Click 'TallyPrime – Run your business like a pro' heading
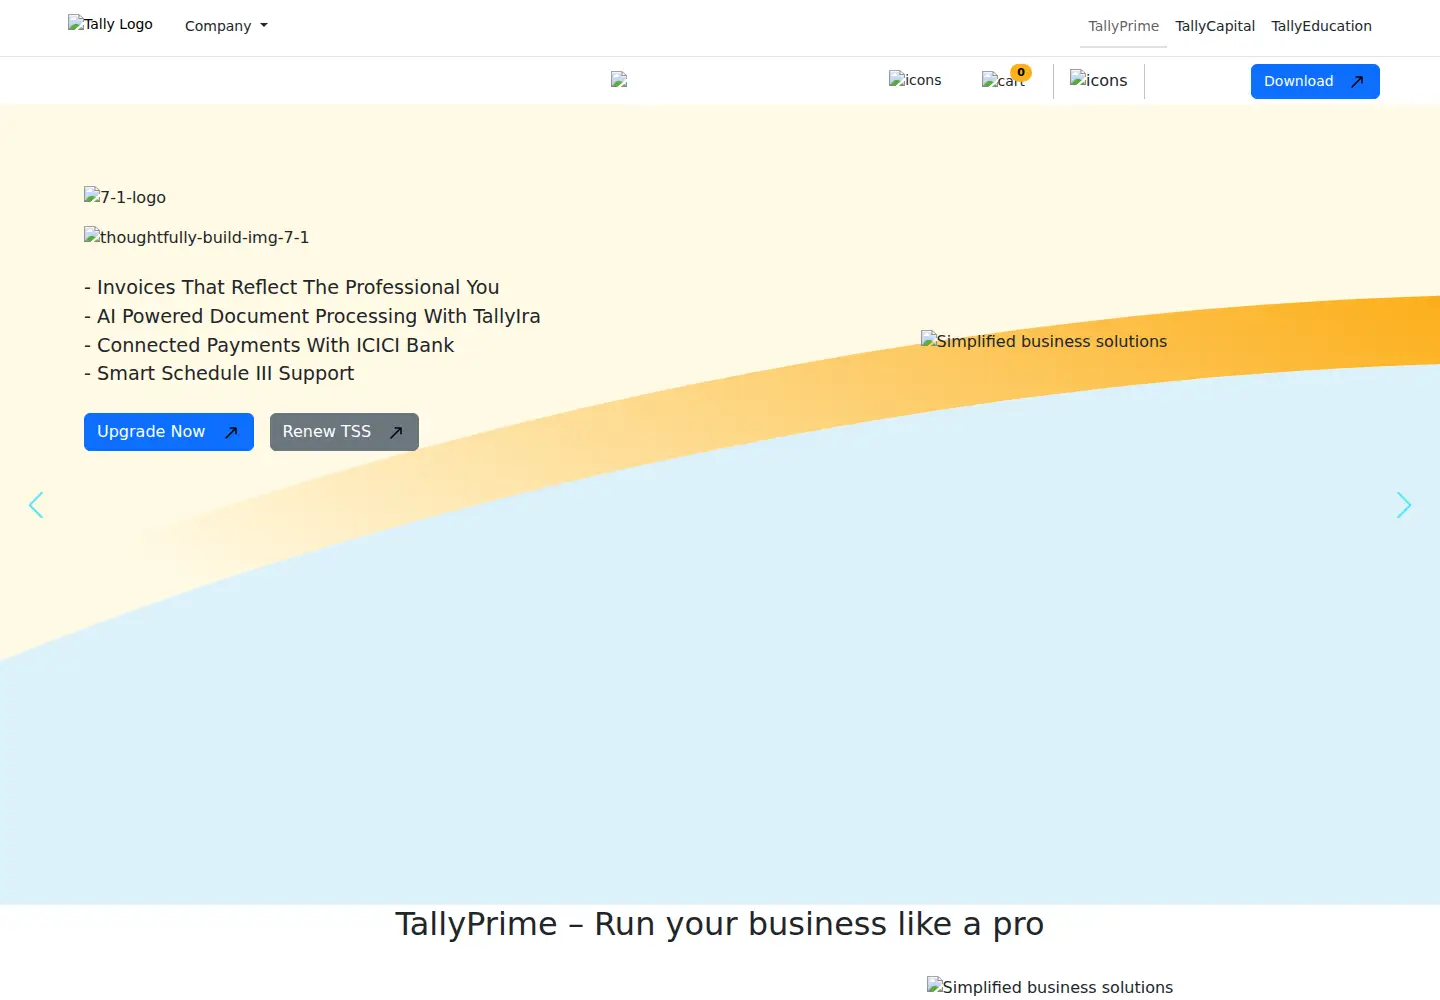This screenshot has width=1440, height=1000. coord(719,924)
